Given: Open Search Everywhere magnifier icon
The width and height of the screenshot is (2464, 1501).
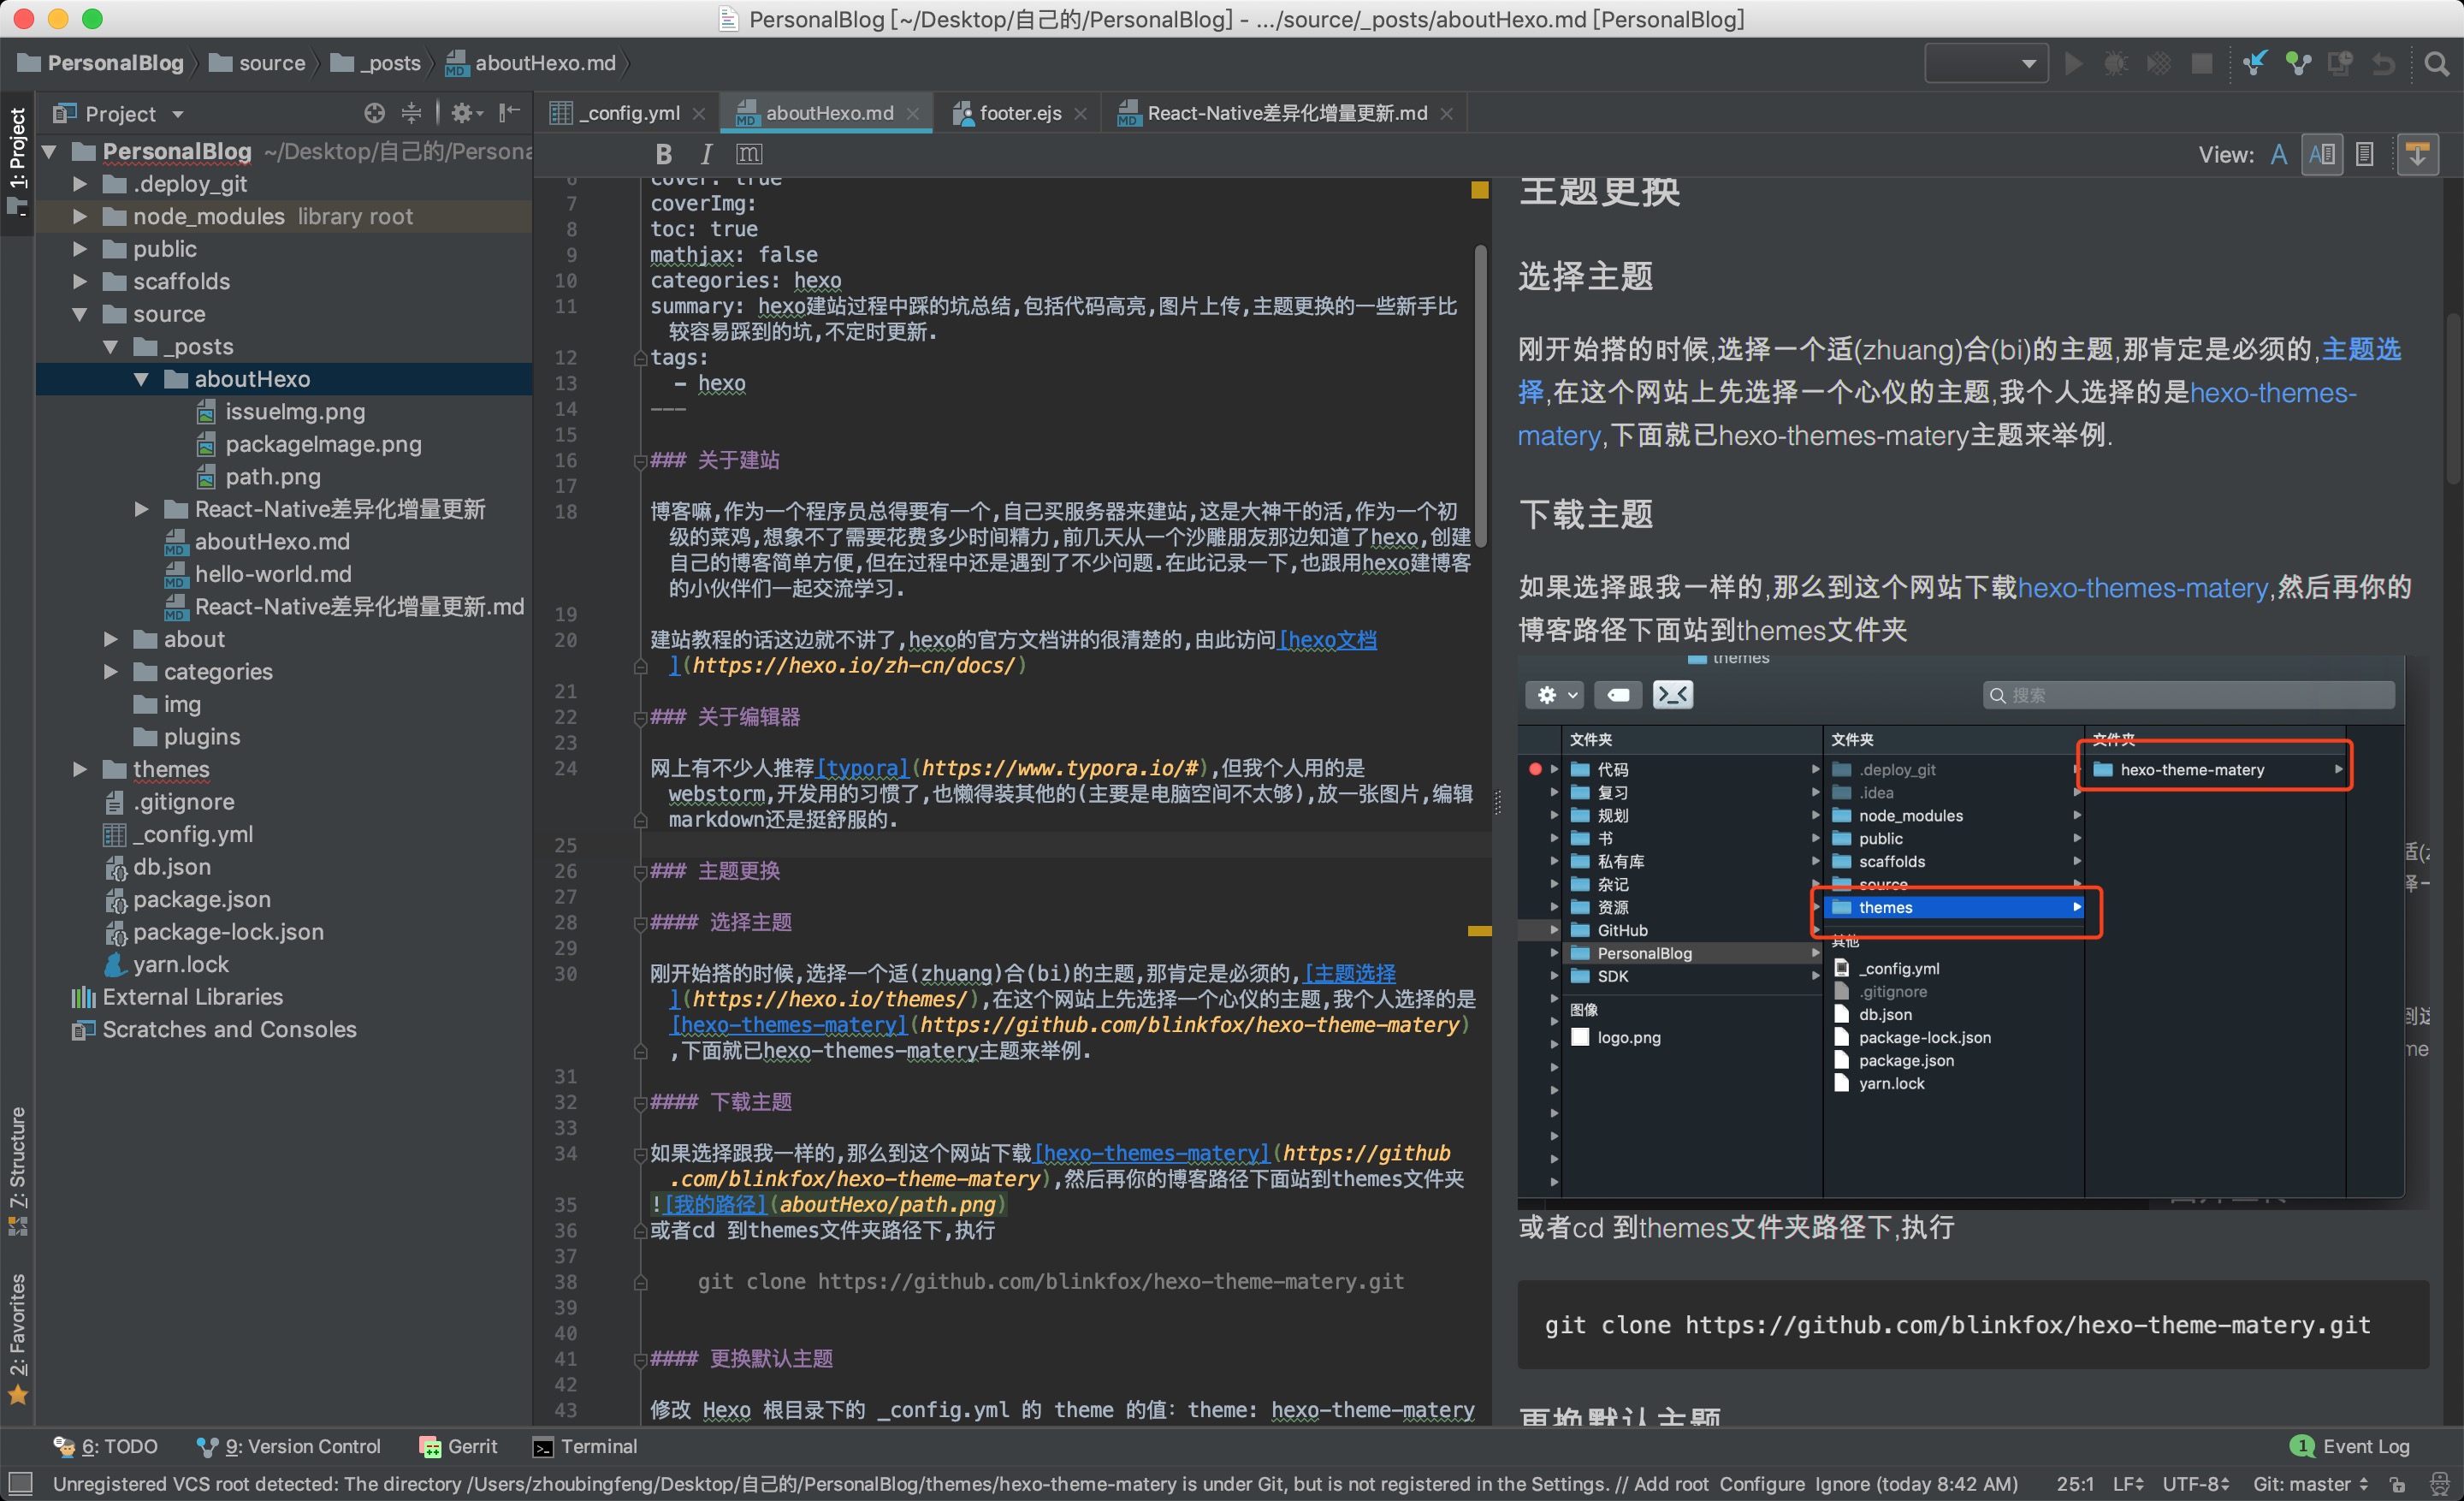Looking at the screenshot, I should [x=2437, y=64].
